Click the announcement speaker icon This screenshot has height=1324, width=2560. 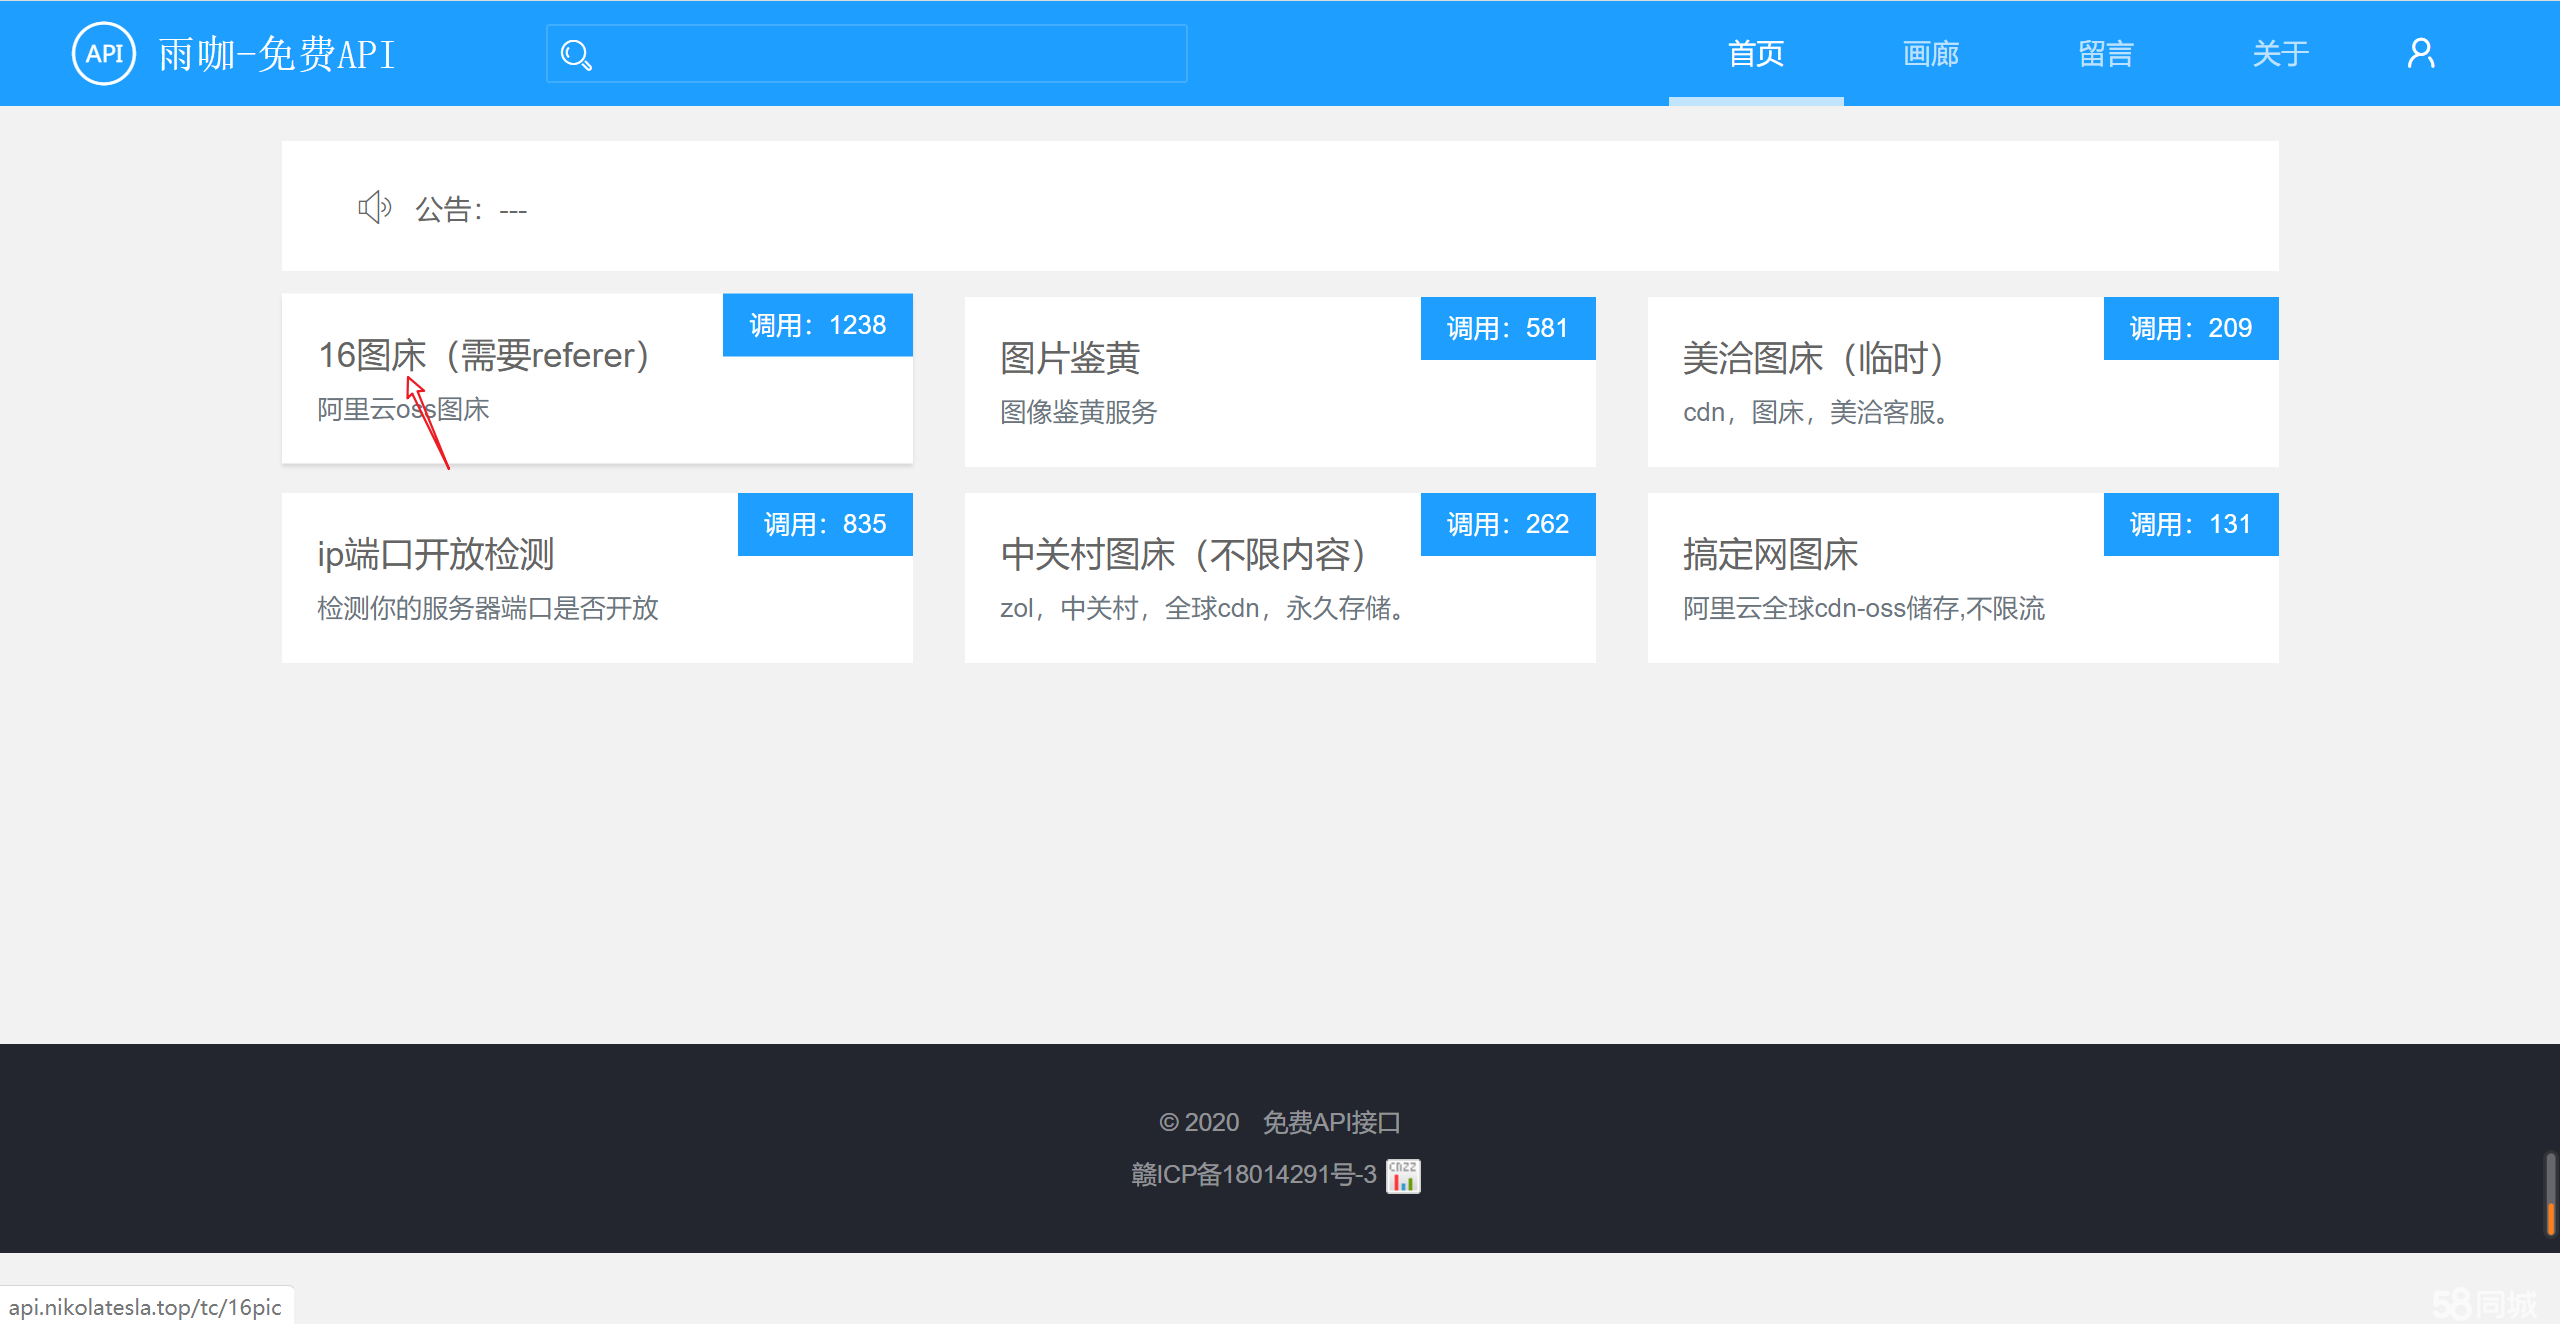coord(375,208)
